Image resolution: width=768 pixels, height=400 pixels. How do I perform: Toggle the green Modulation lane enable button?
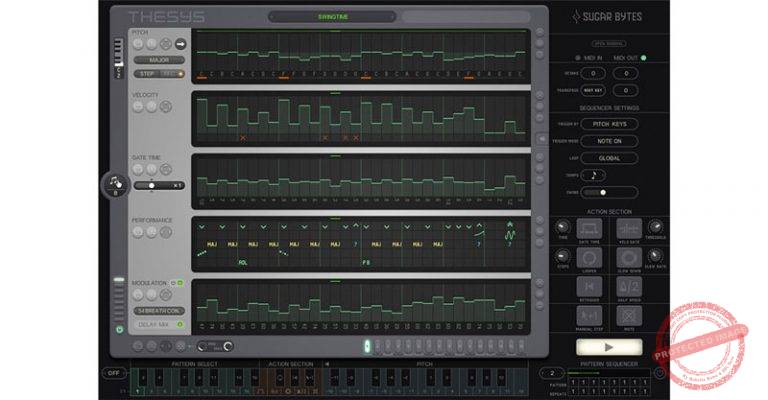180,283
